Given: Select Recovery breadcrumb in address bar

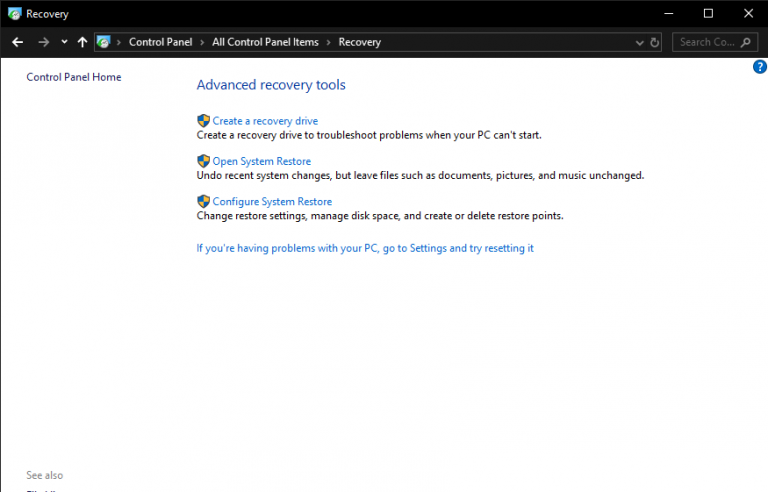Looking at the screenshot, I should tap(360, 42).
